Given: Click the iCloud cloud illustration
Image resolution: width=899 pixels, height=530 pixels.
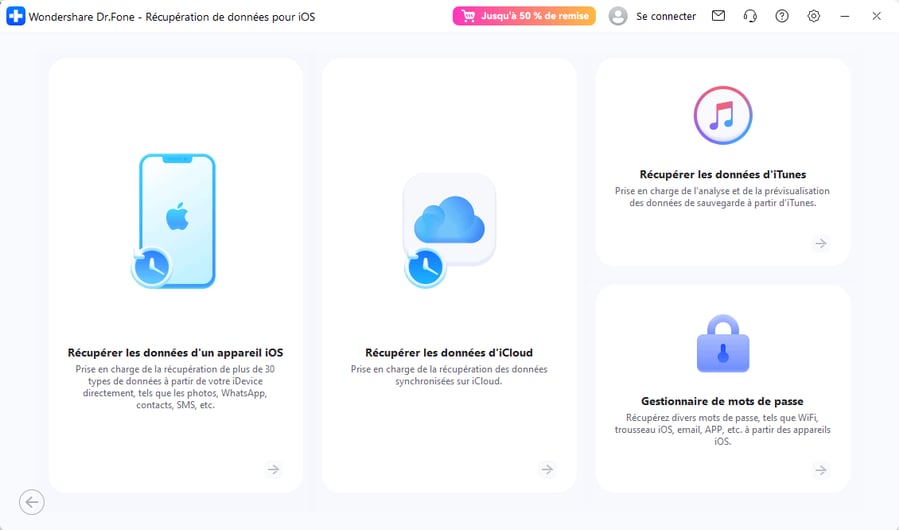Looking at the screenshot, I should [450, 230].
